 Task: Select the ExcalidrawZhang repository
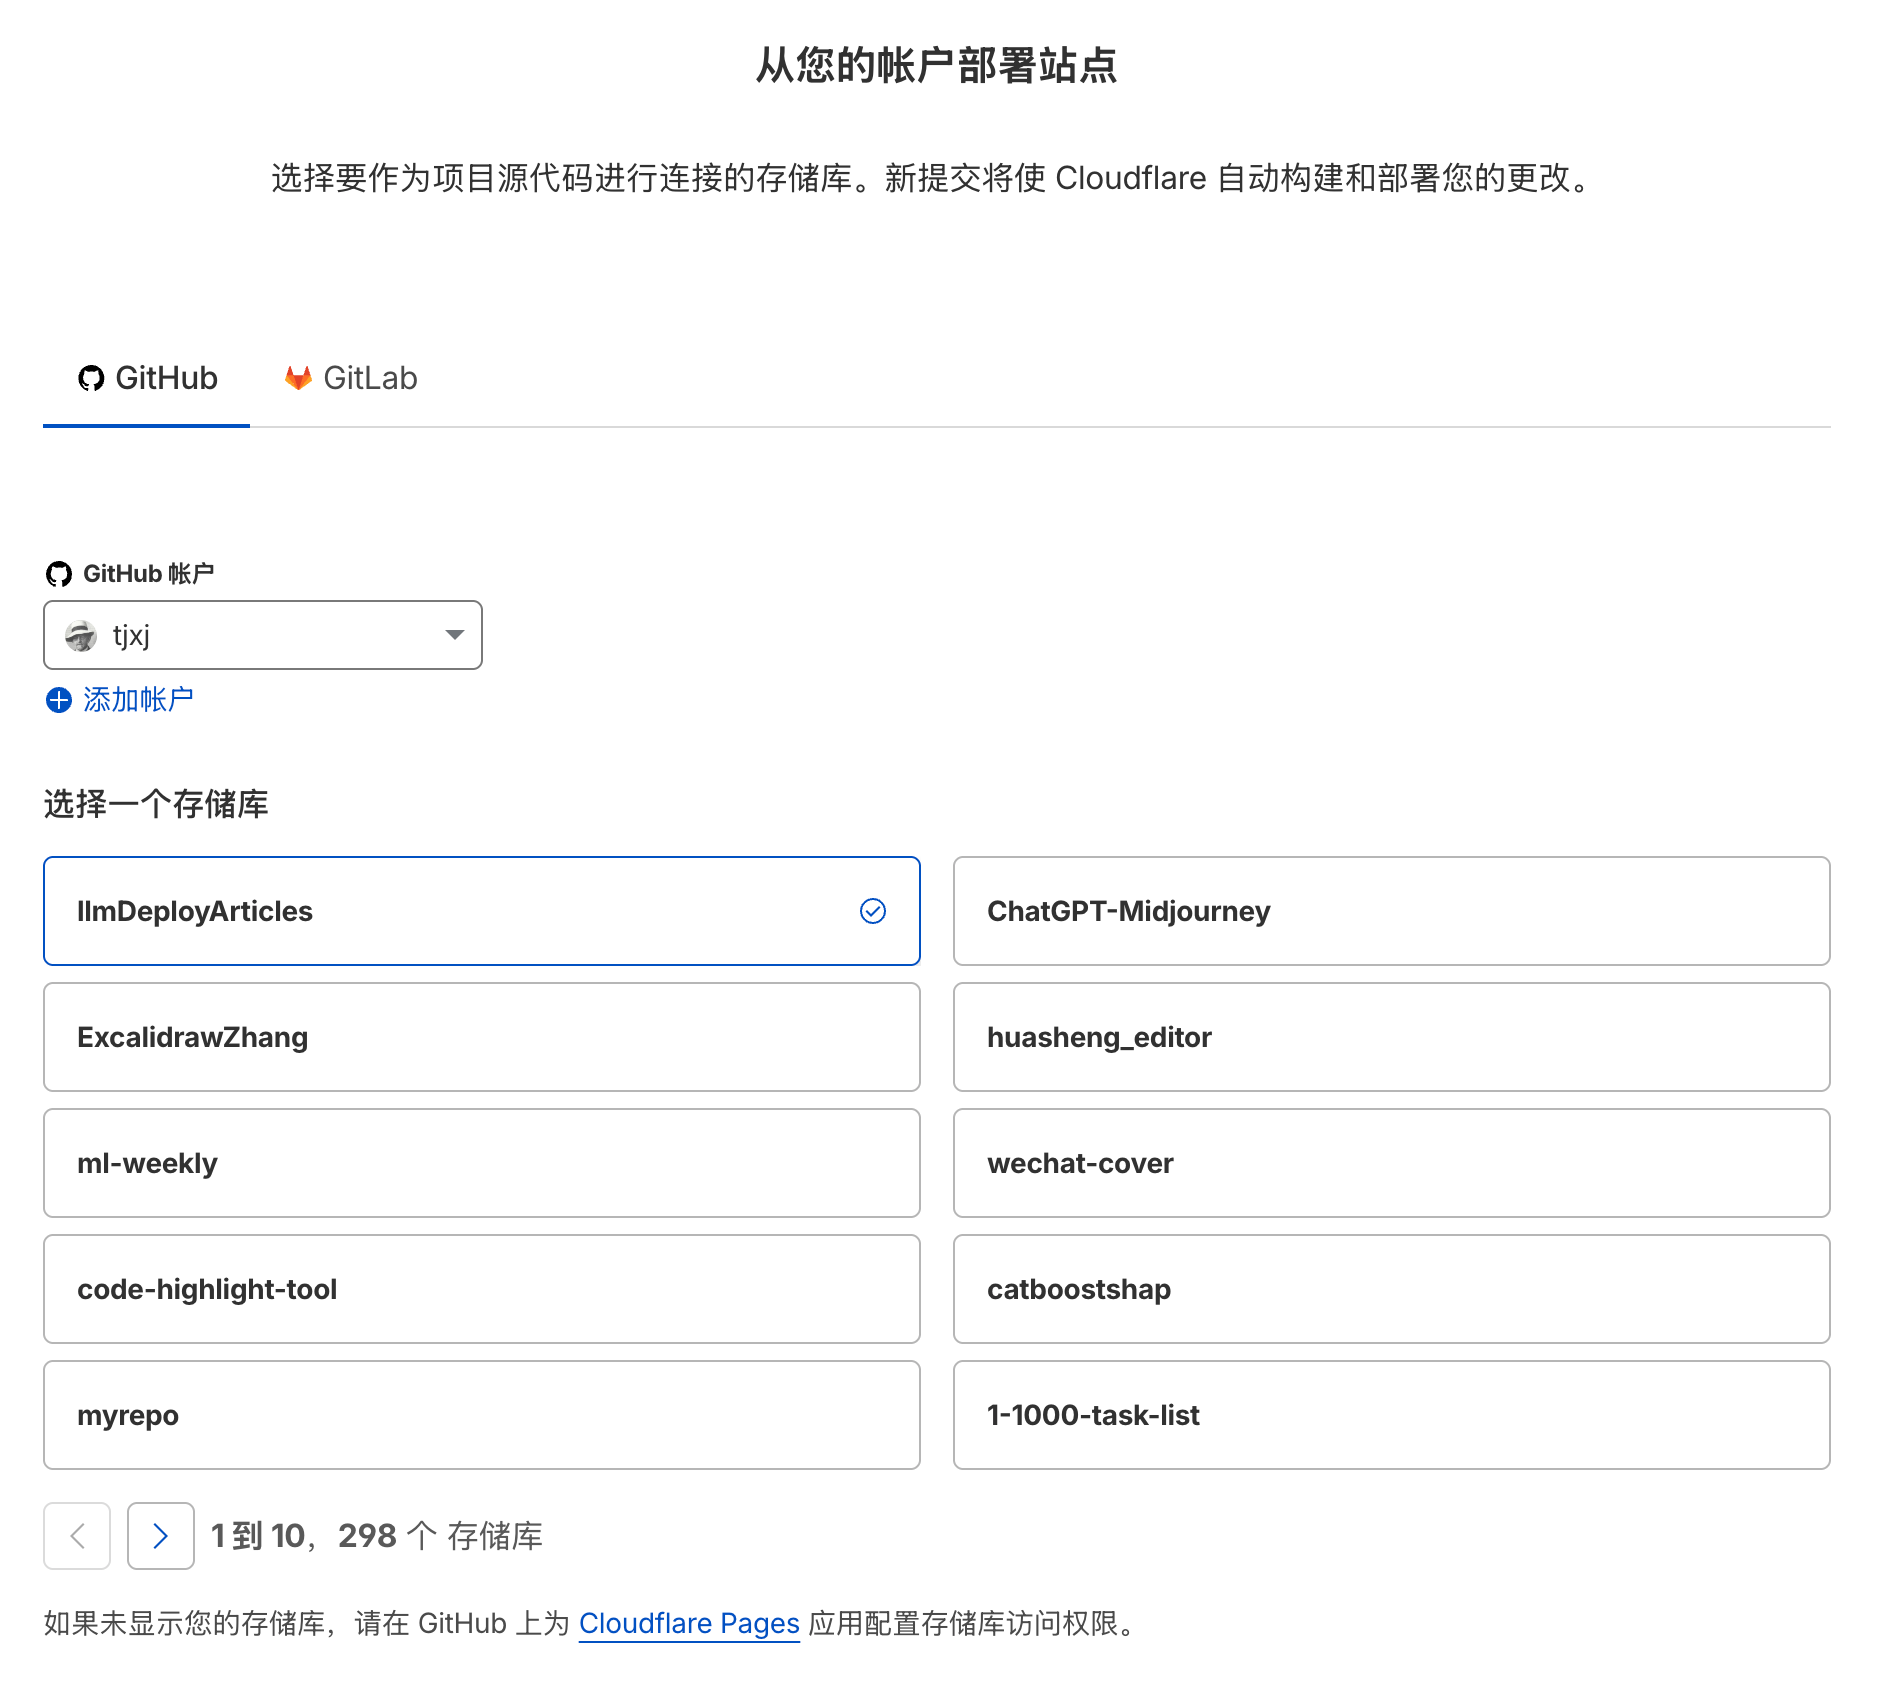point(481,1037)
